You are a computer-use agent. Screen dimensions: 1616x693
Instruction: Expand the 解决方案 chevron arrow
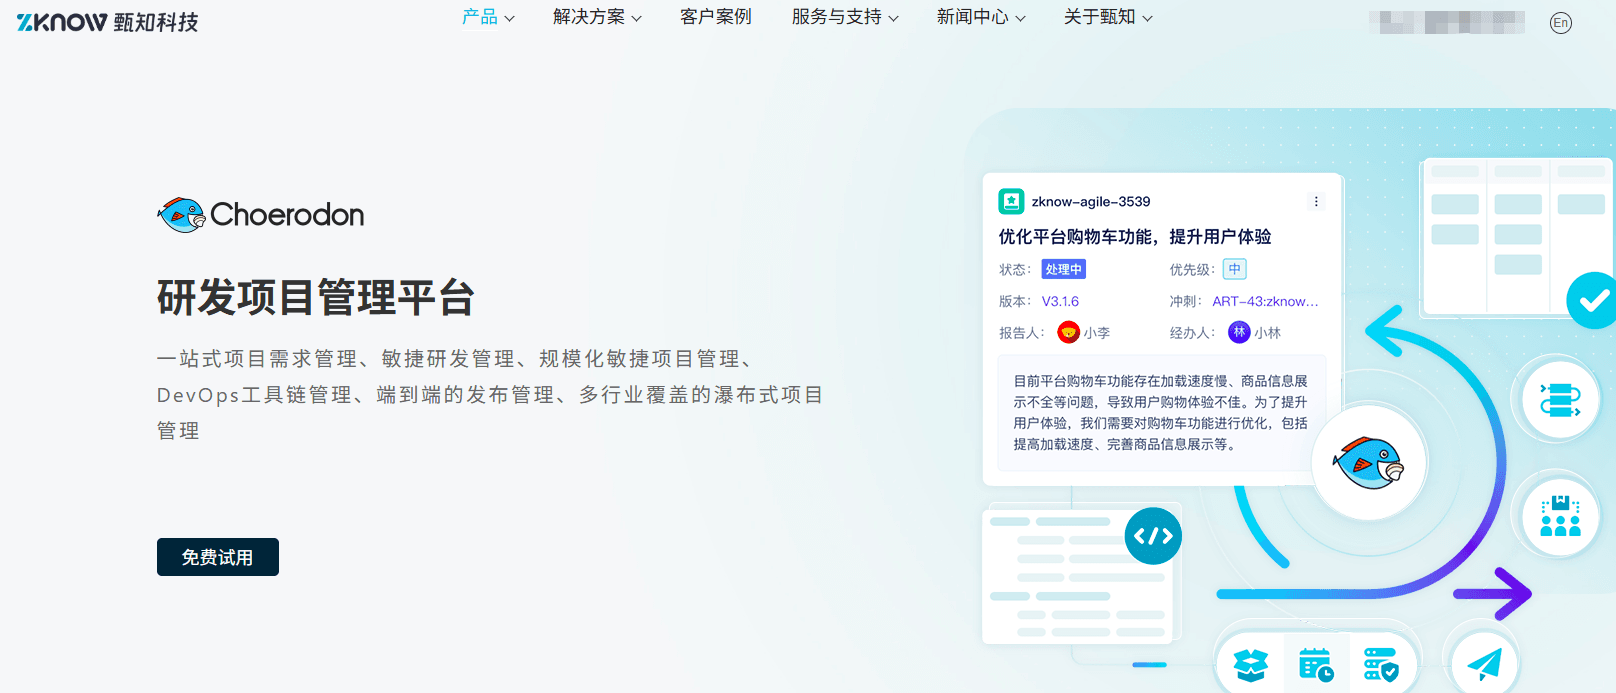click(x=636, y=18)
